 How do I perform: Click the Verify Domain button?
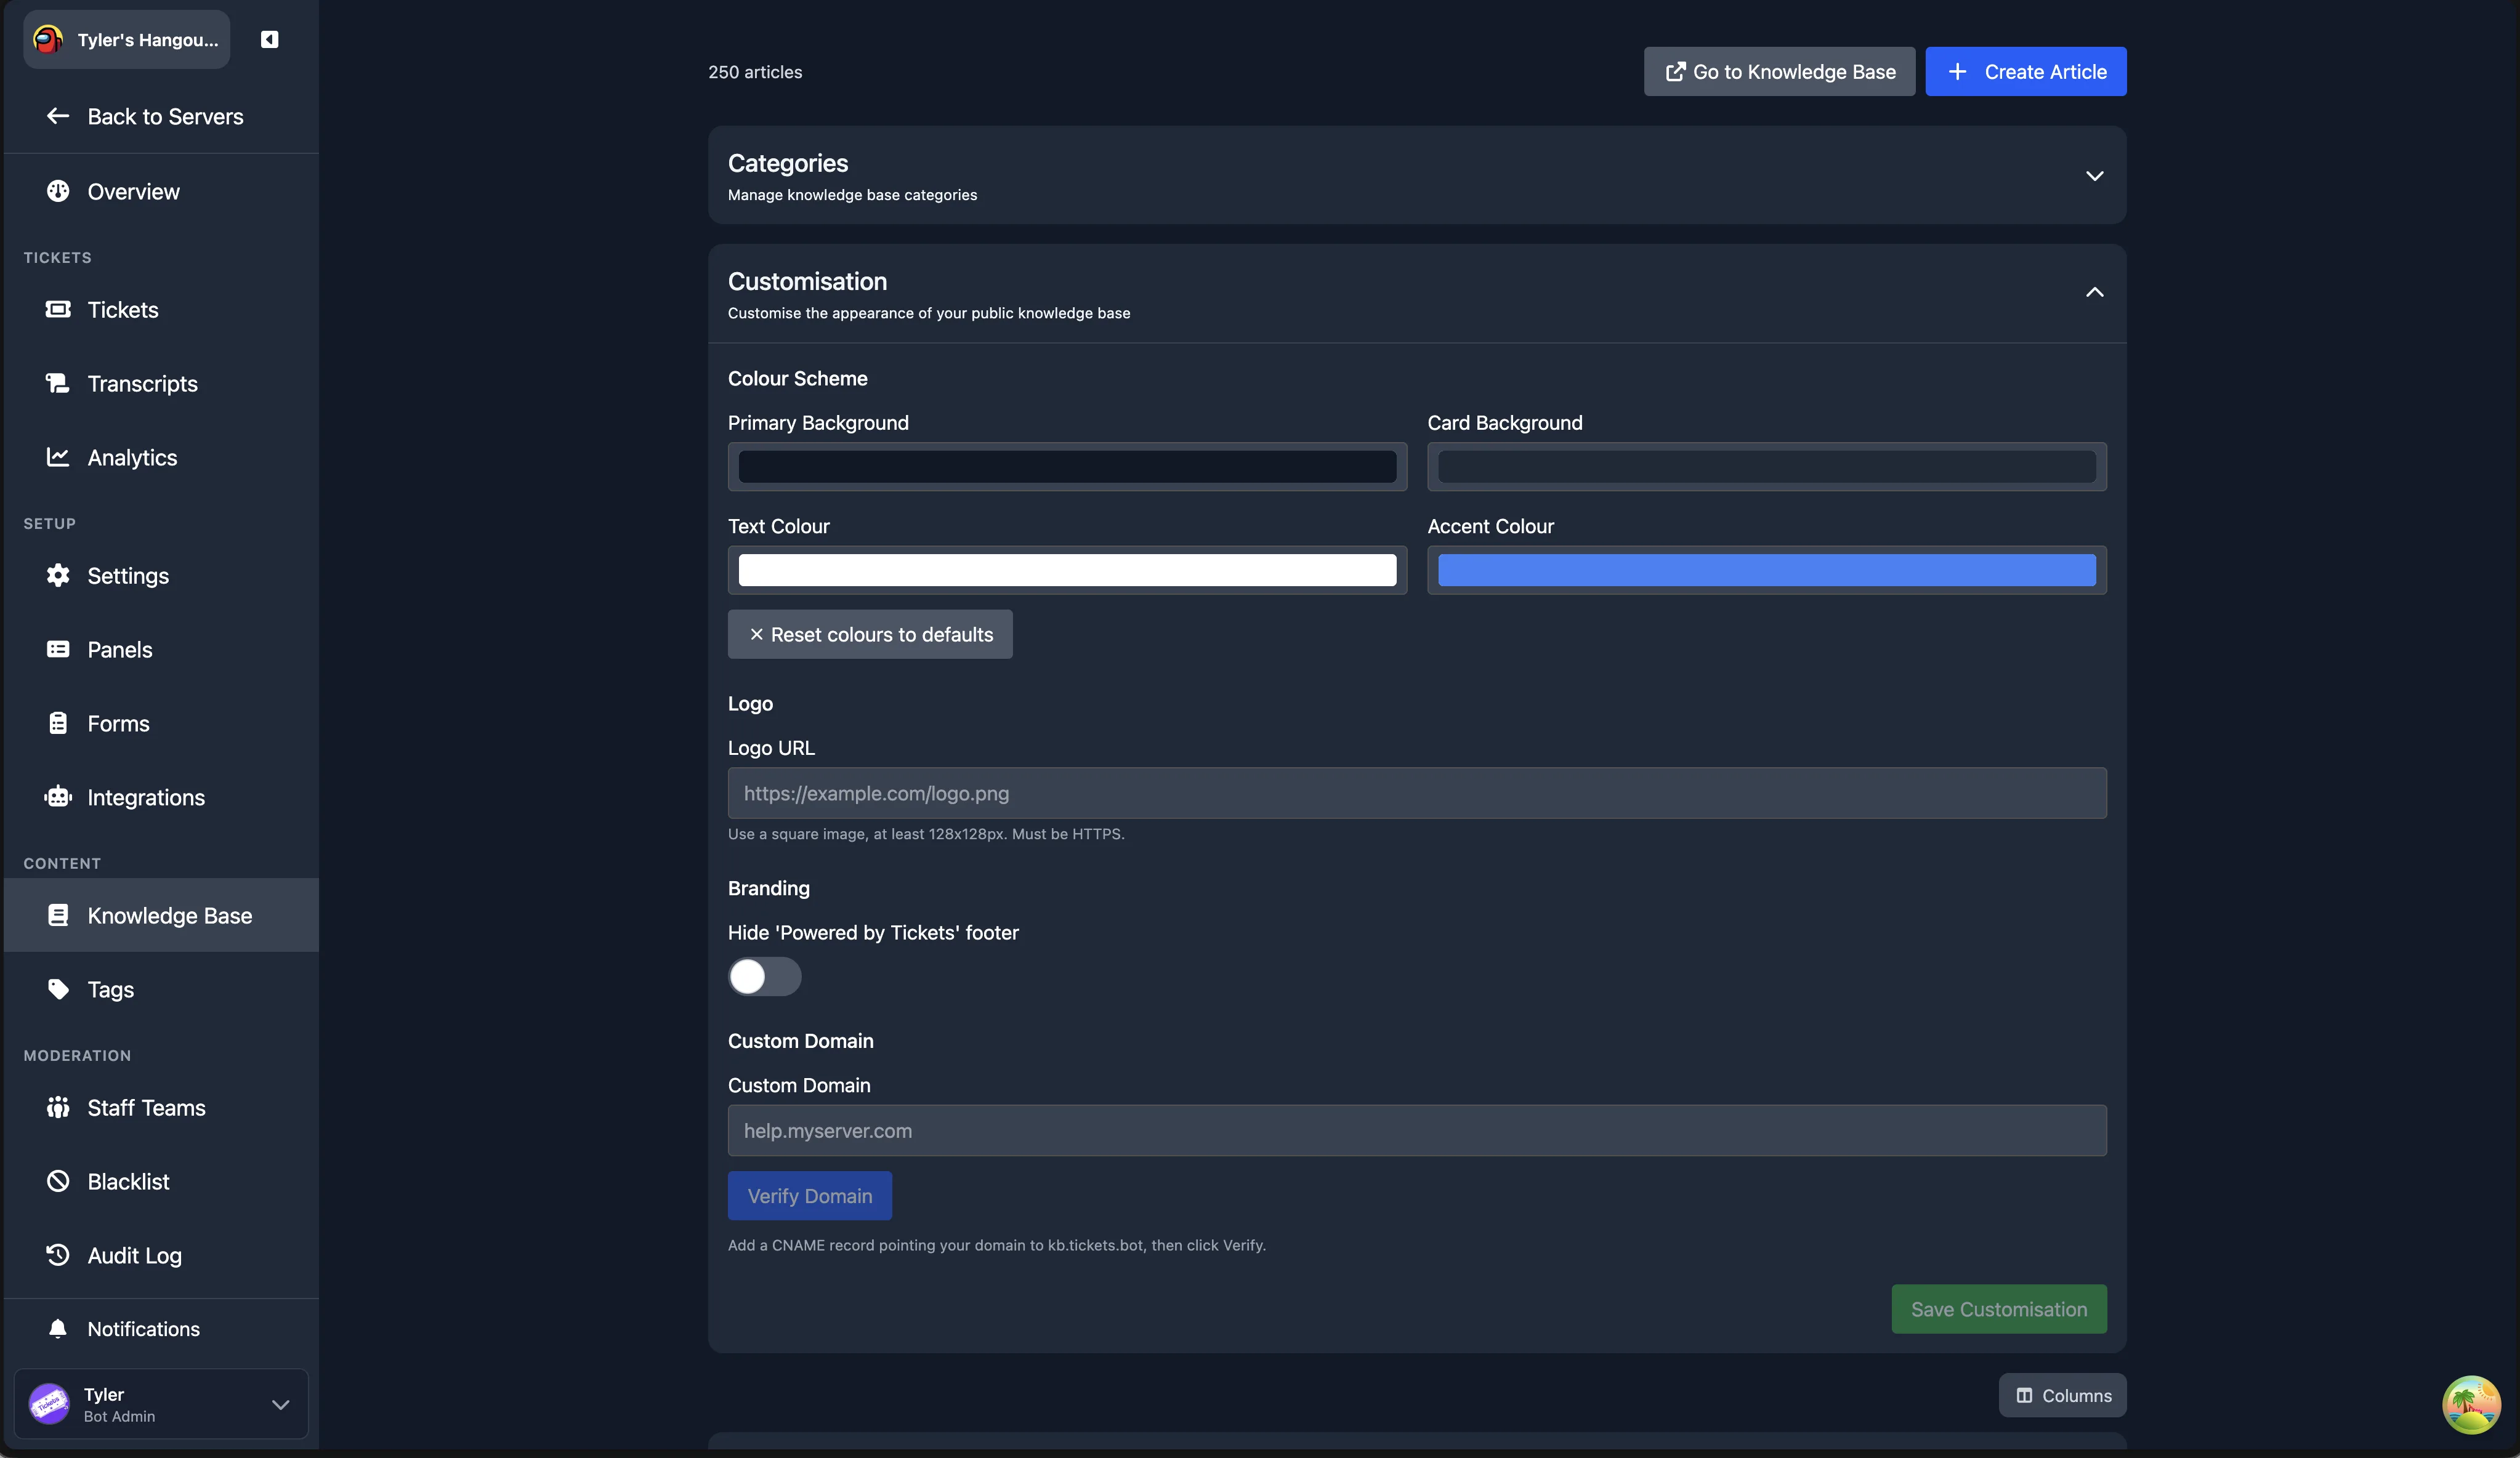tap(810, 1195)
